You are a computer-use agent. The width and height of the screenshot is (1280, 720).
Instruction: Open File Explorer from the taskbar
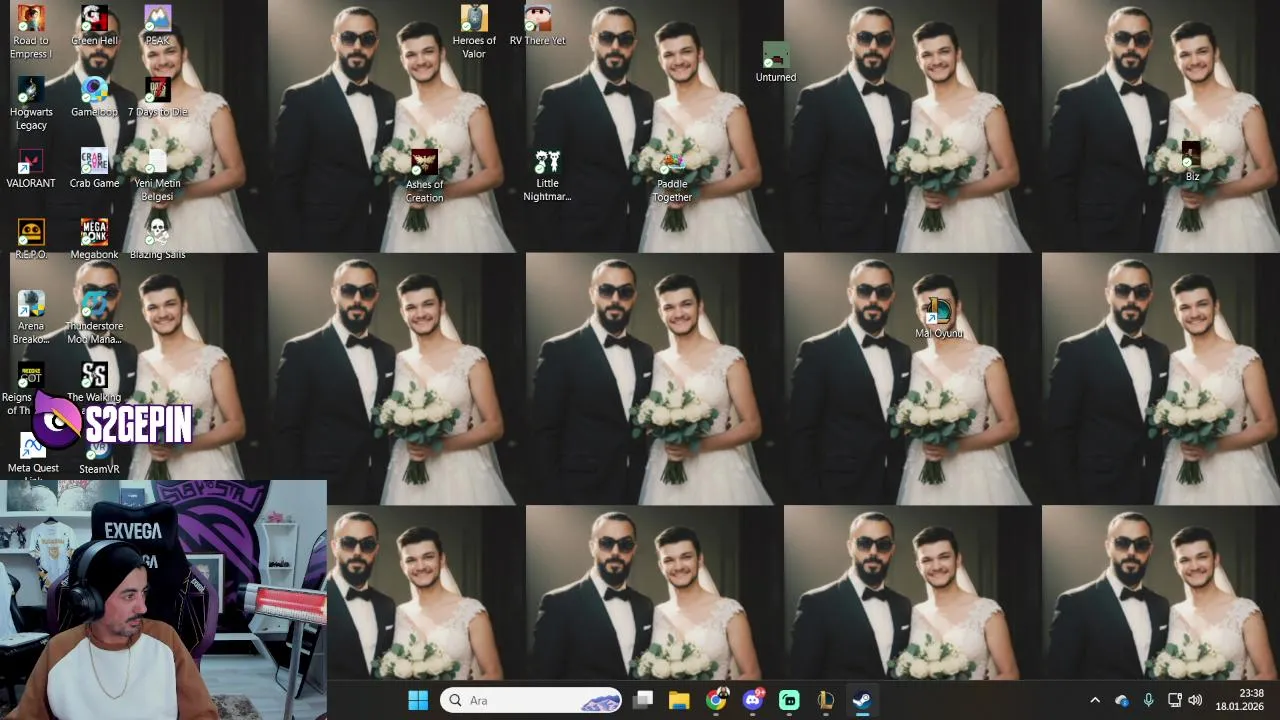(679, 700)
